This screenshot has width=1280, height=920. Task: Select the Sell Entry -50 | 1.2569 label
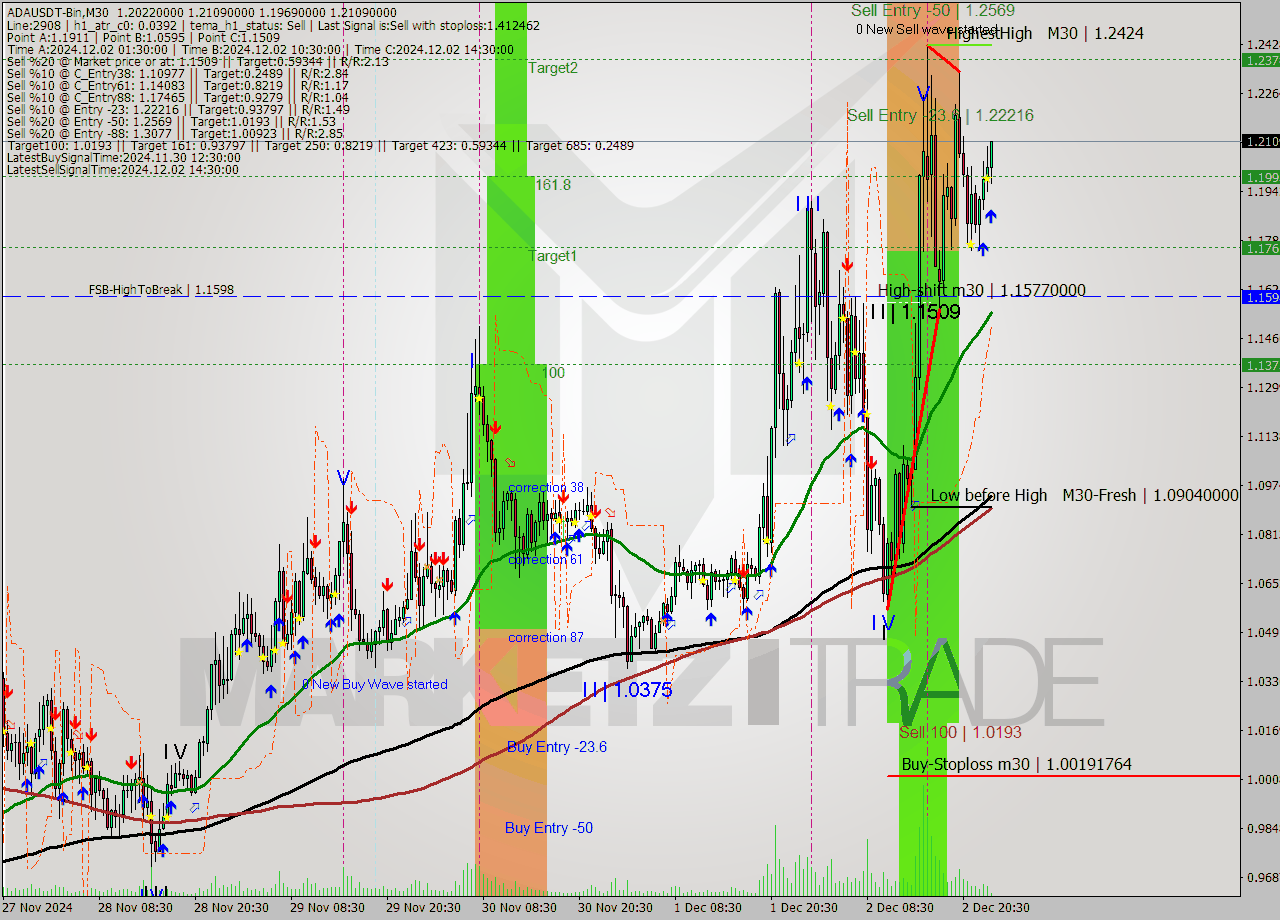(x=933, y=10)
